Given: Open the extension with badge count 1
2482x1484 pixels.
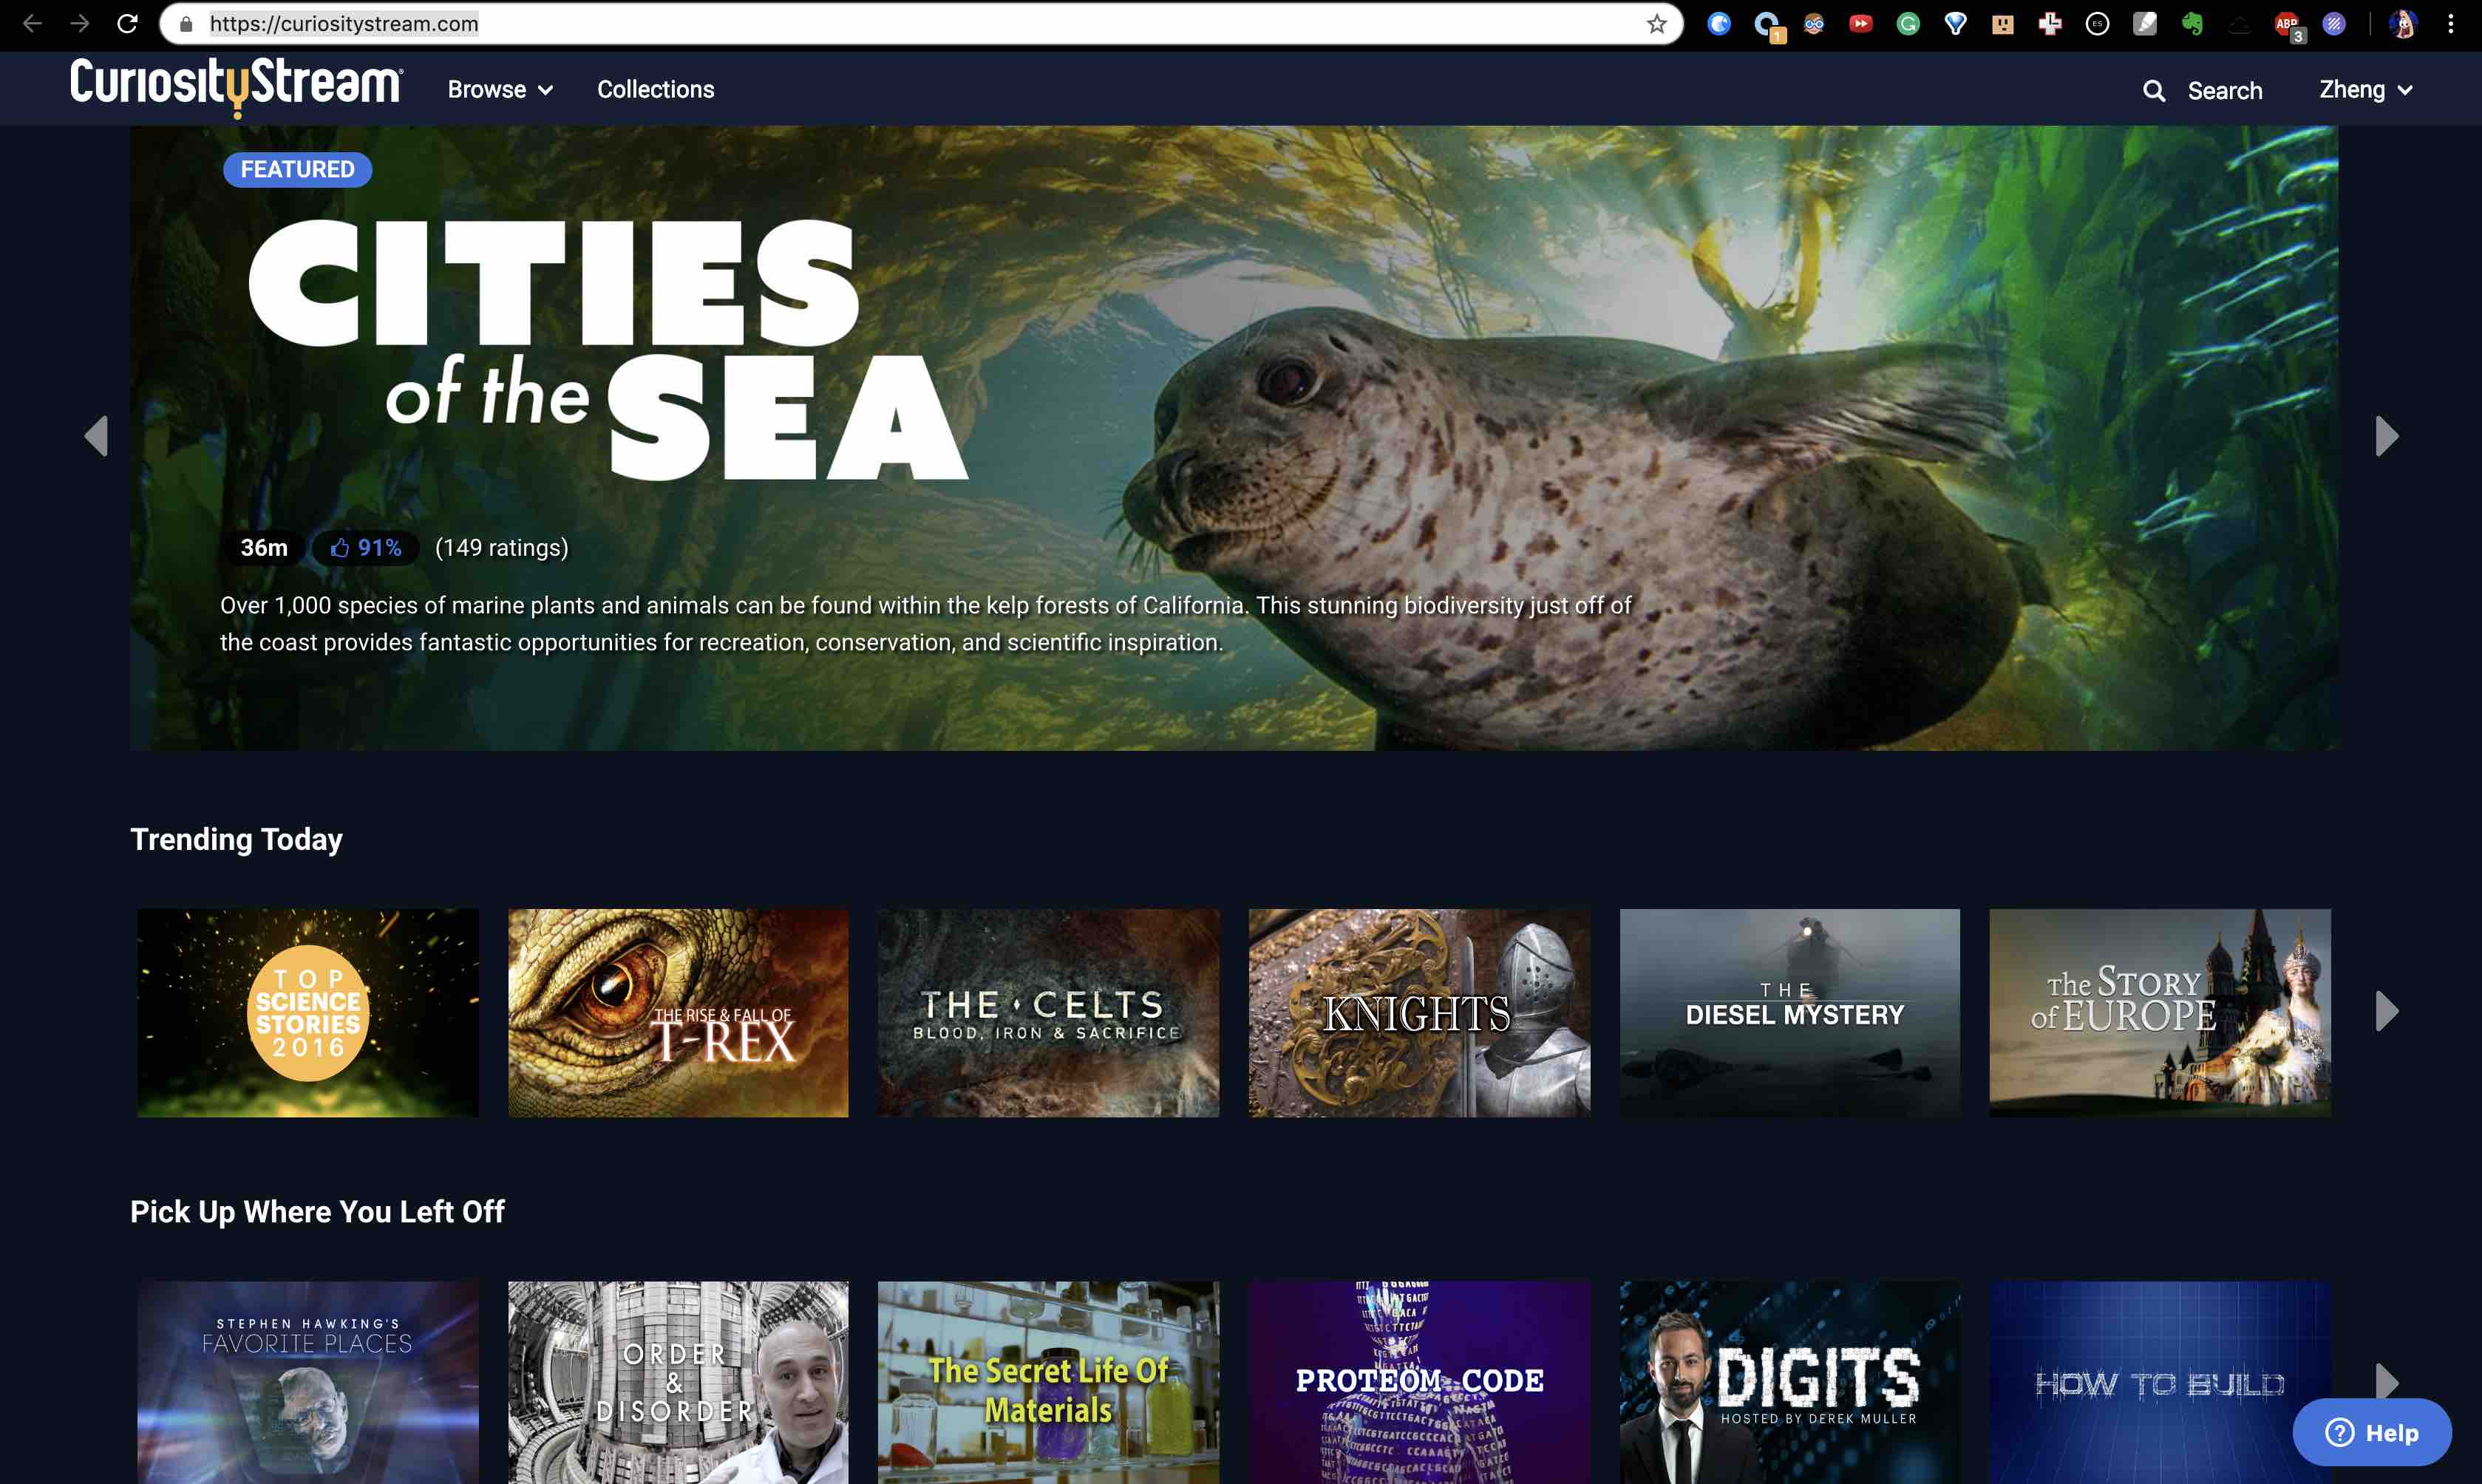Looking at the screenshot, I should (x=1767, y=23).
